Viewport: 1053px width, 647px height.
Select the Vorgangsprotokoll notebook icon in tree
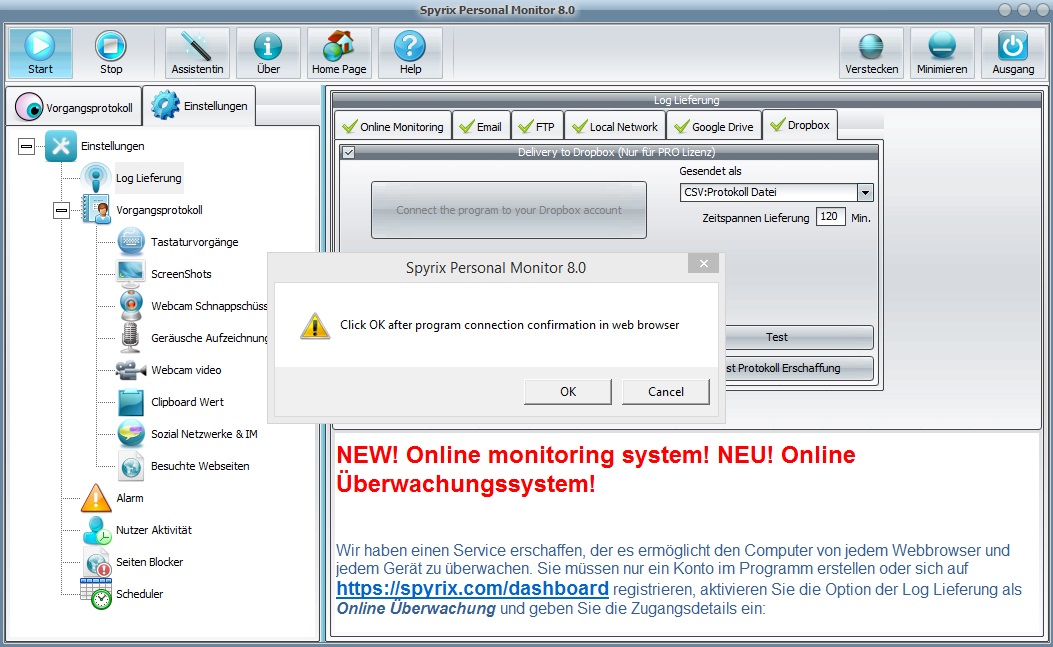[x=95, y=210]
